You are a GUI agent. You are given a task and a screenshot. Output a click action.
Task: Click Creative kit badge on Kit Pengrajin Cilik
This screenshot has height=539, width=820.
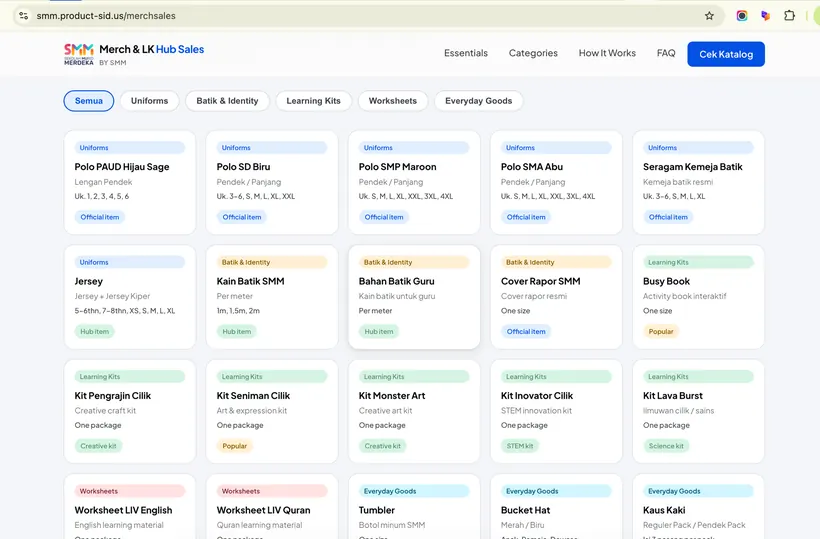point(98,446)
